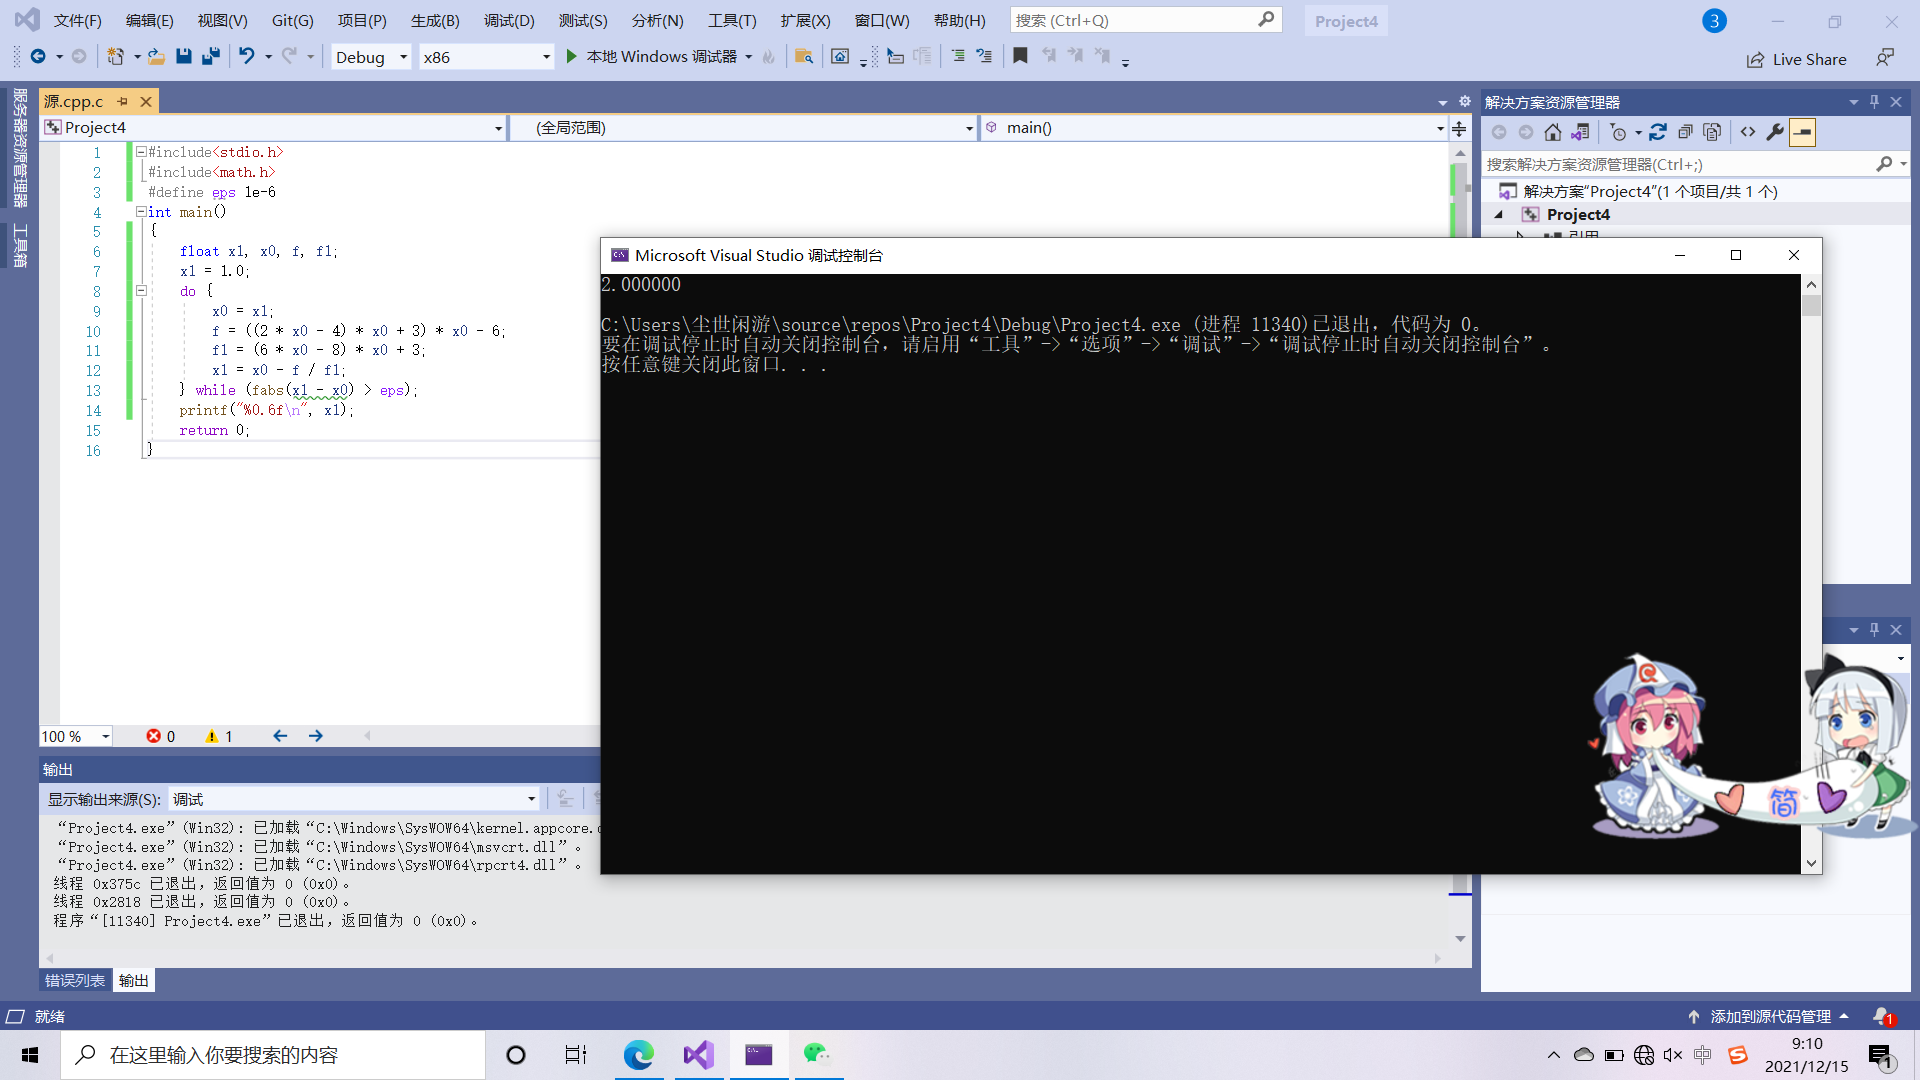Click the bookmark toggle icon in toolbar
This screenshot has width=1920, height=1080.
point(1020,57)
